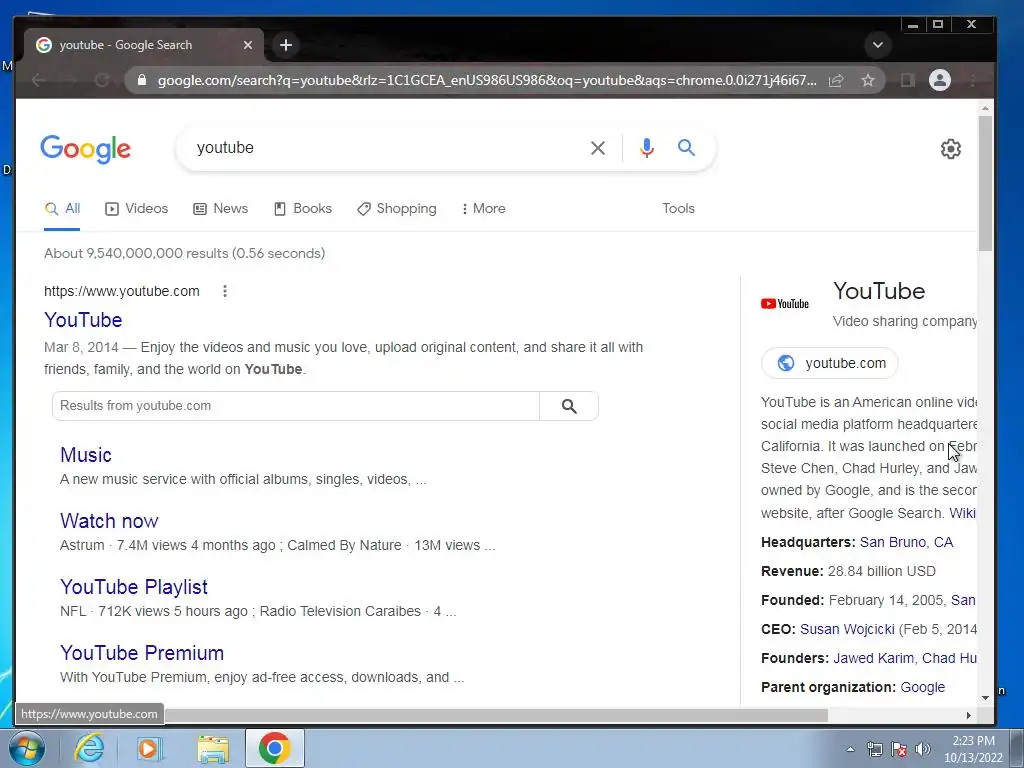The width and height of the screenshot is (1024, 768).
Task: Bookmark this page with the star icon
Action: [x=867, y=80]
